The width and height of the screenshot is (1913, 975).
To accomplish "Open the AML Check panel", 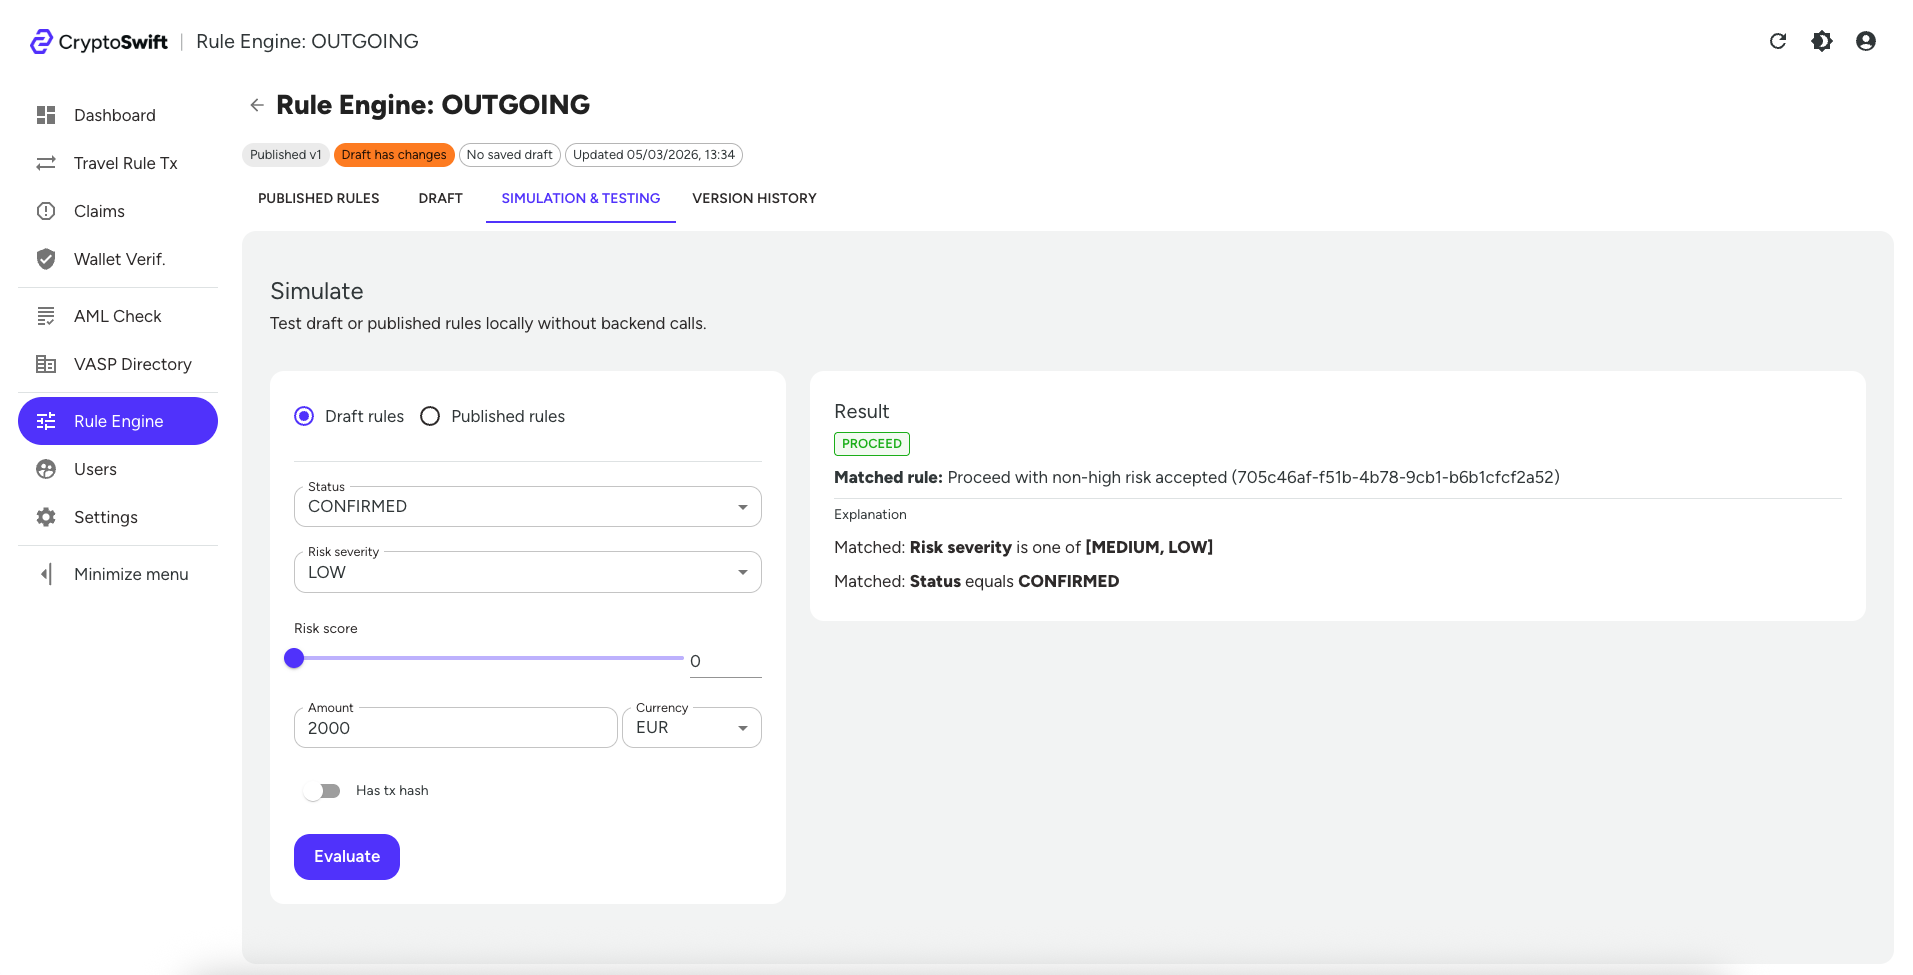I will (x=117, y=316).
